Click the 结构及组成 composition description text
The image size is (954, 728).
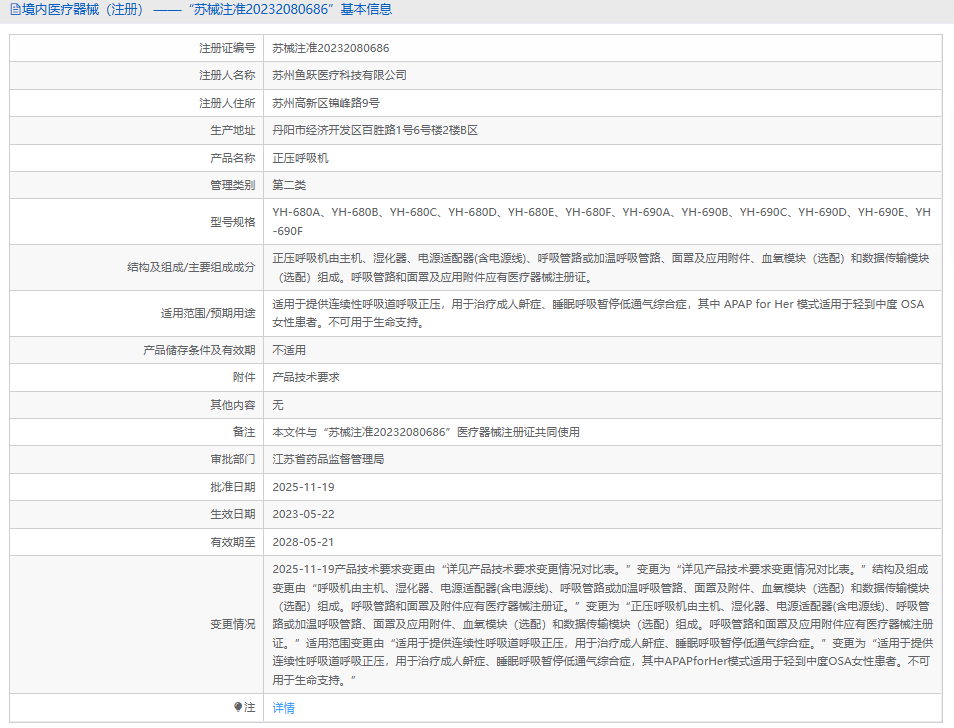[601, 267]
